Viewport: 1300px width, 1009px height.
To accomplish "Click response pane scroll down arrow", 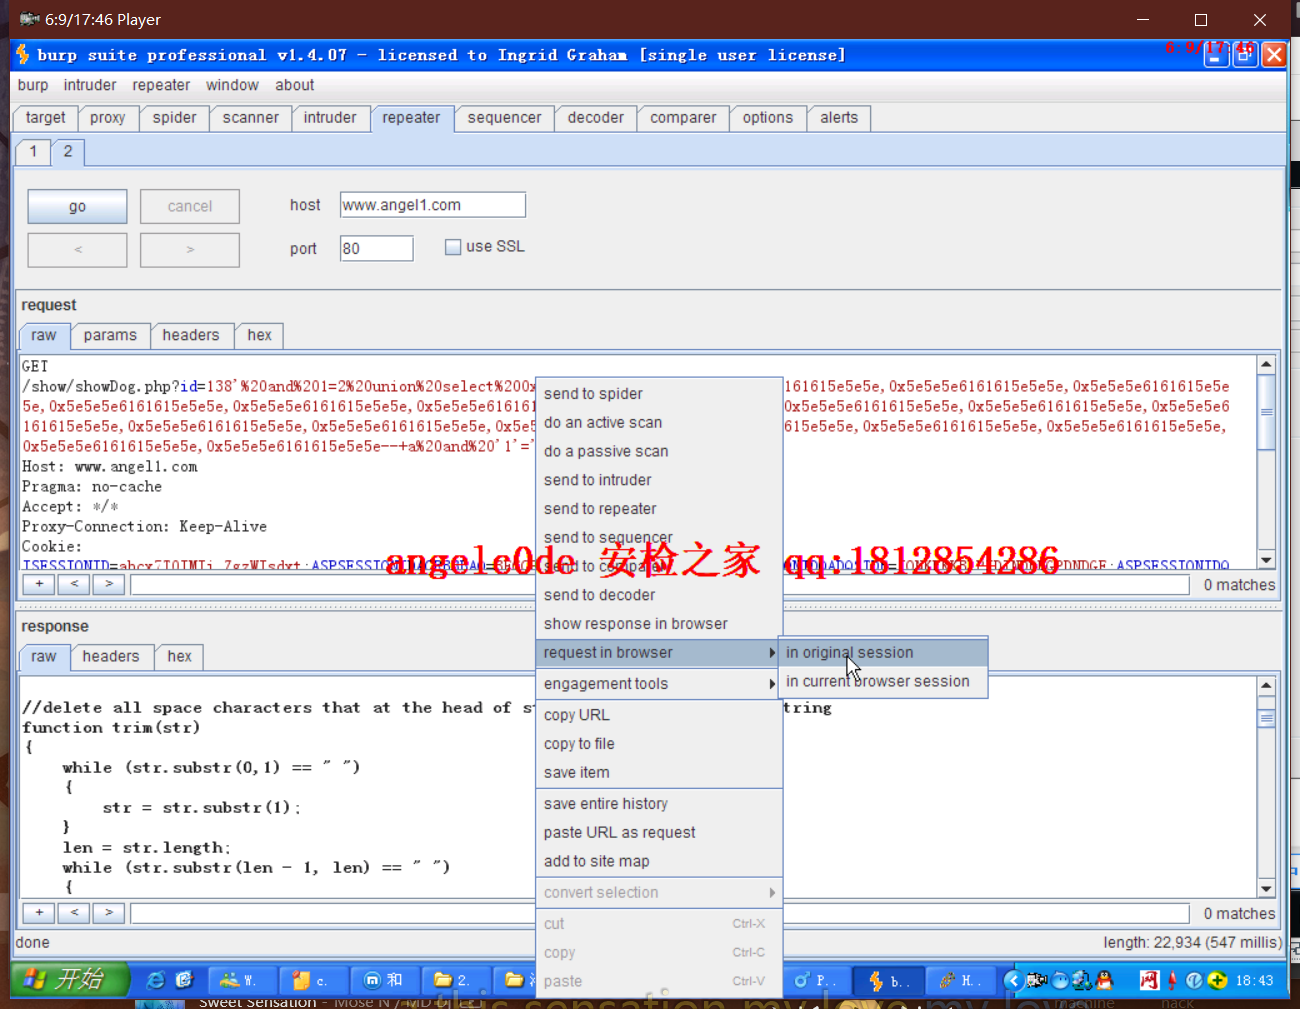I will click(x=1266, y=889).
